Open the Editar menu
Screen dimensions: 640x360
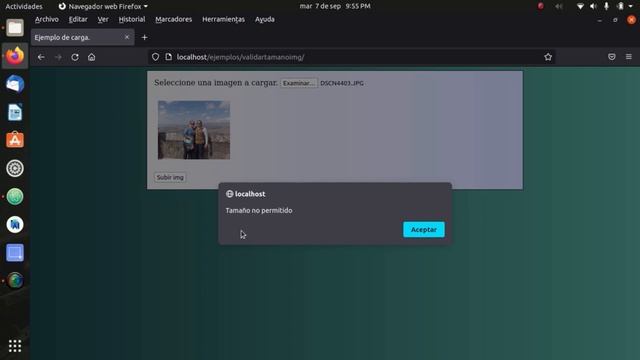click(x=78, y=19)
